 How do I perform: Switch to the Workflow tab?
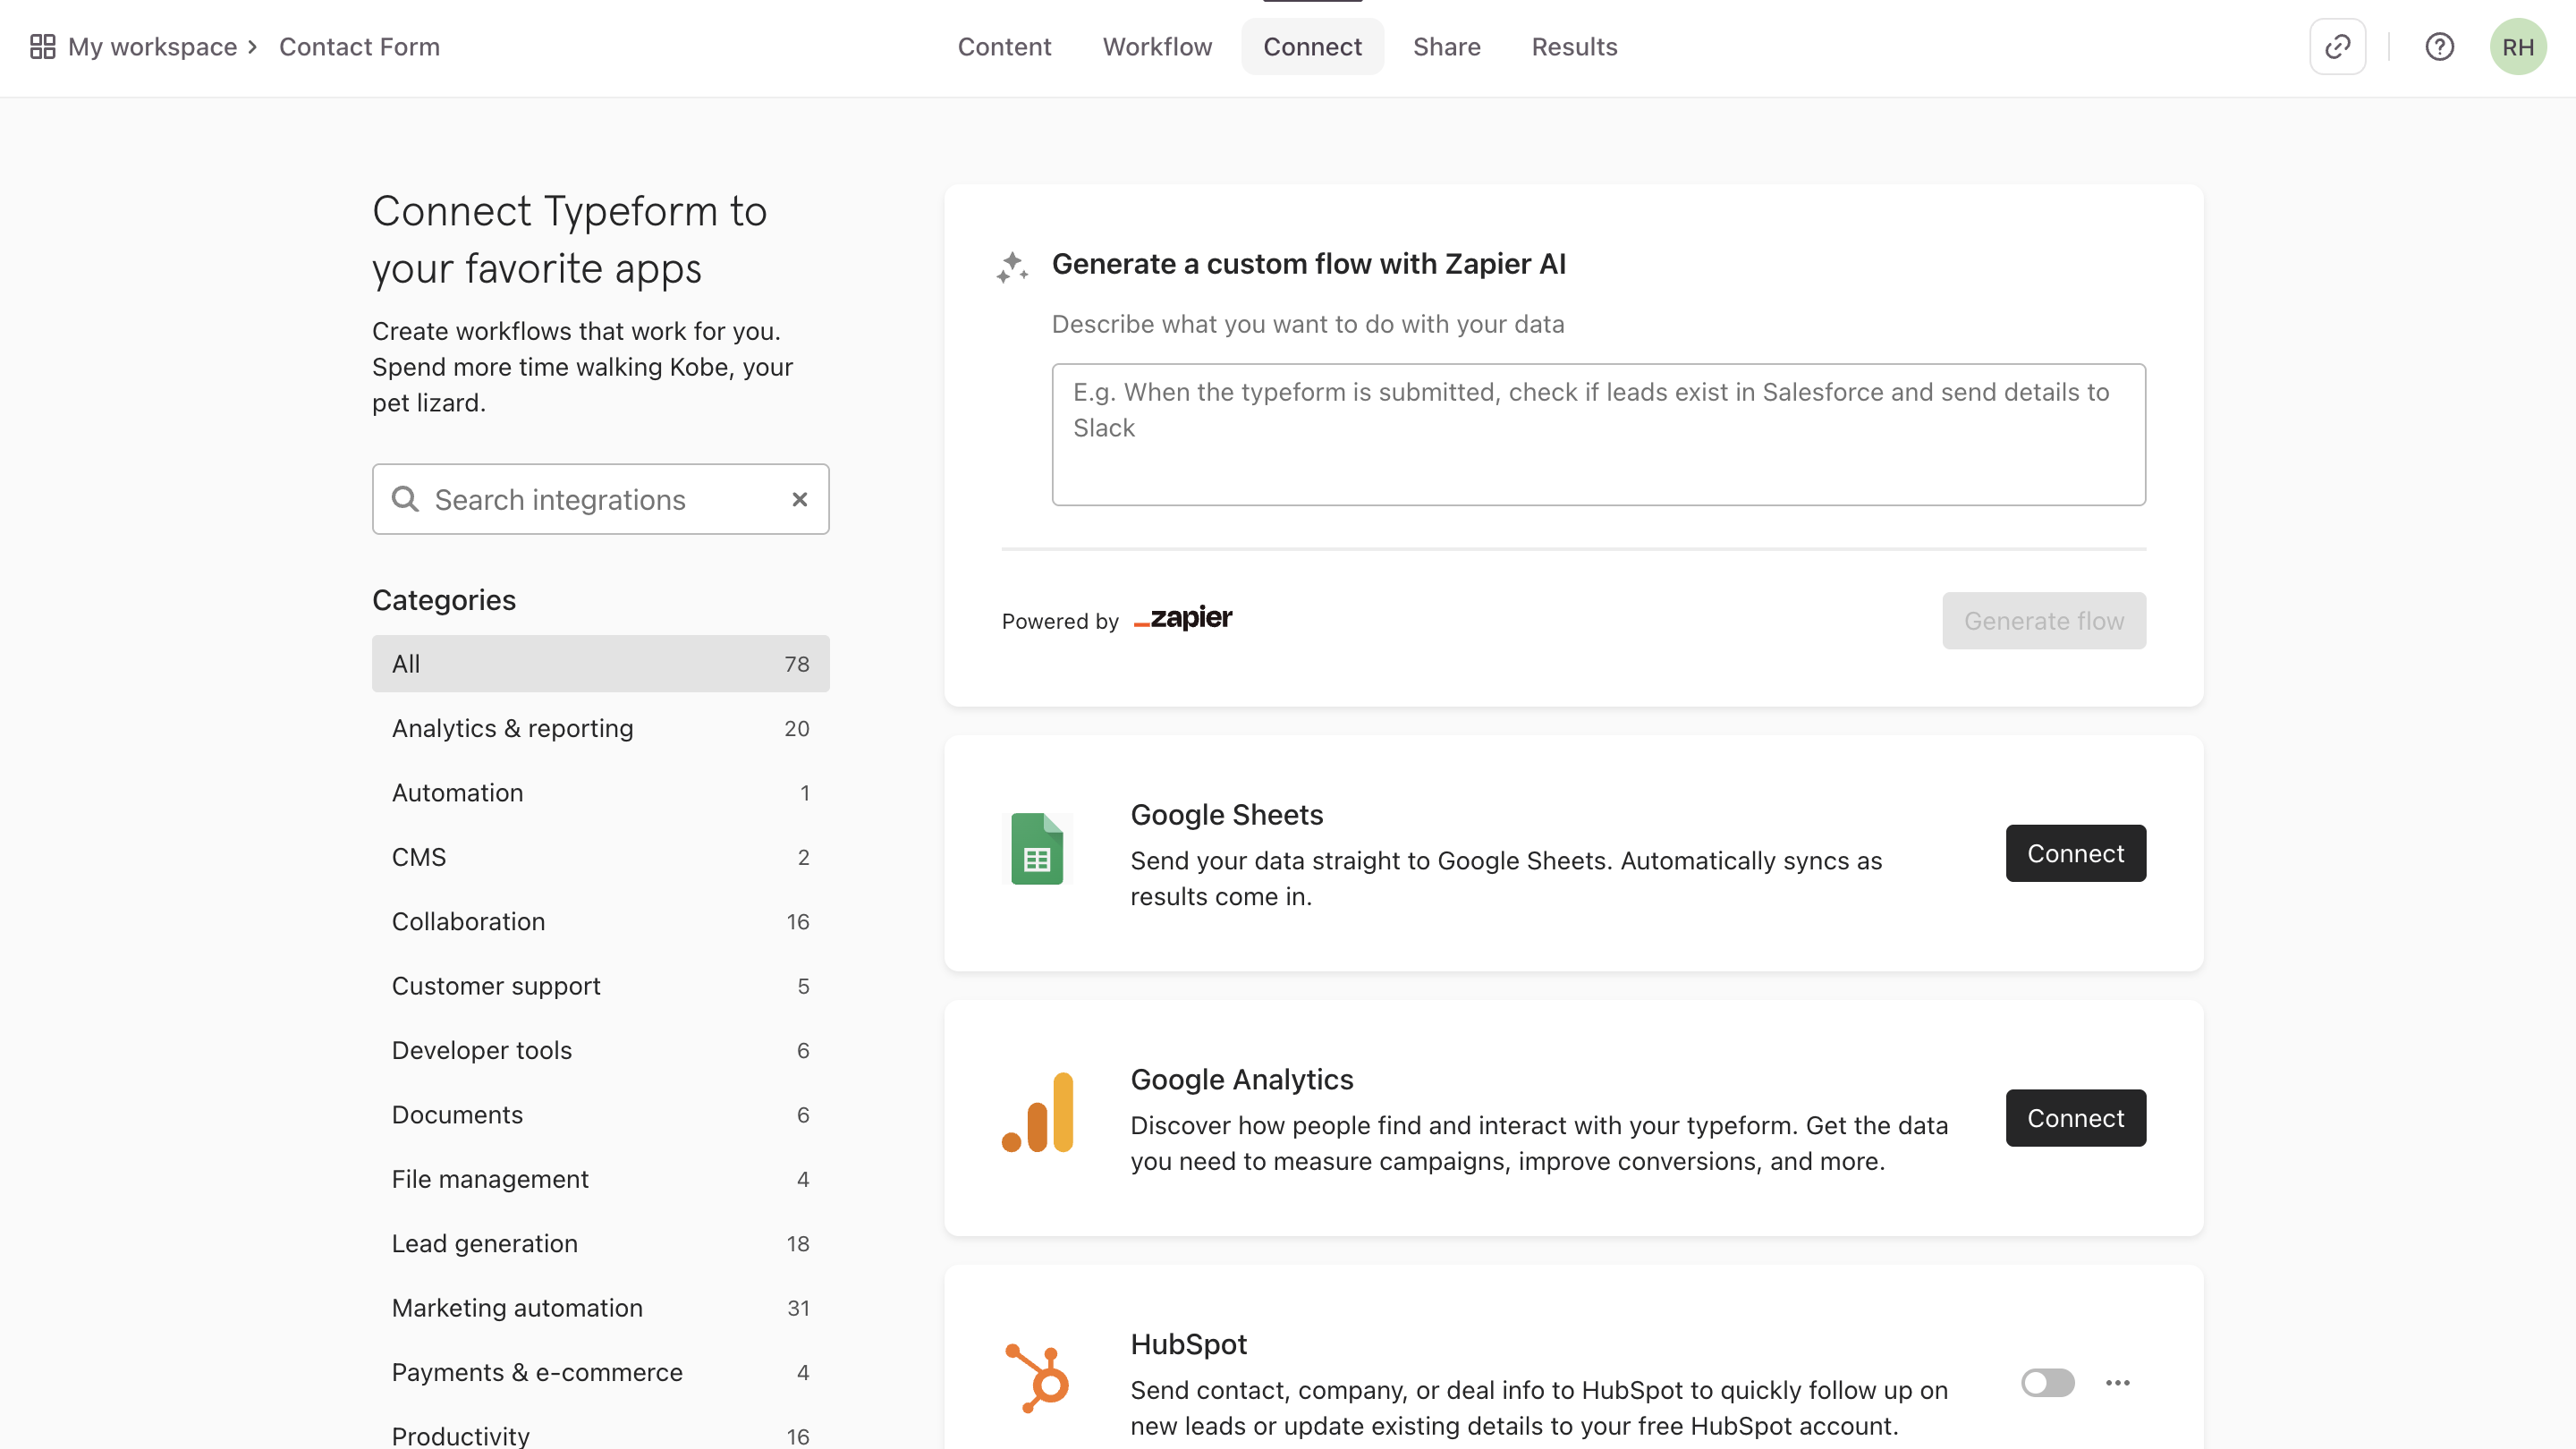pyautogui.click(x=1157, y=47)
